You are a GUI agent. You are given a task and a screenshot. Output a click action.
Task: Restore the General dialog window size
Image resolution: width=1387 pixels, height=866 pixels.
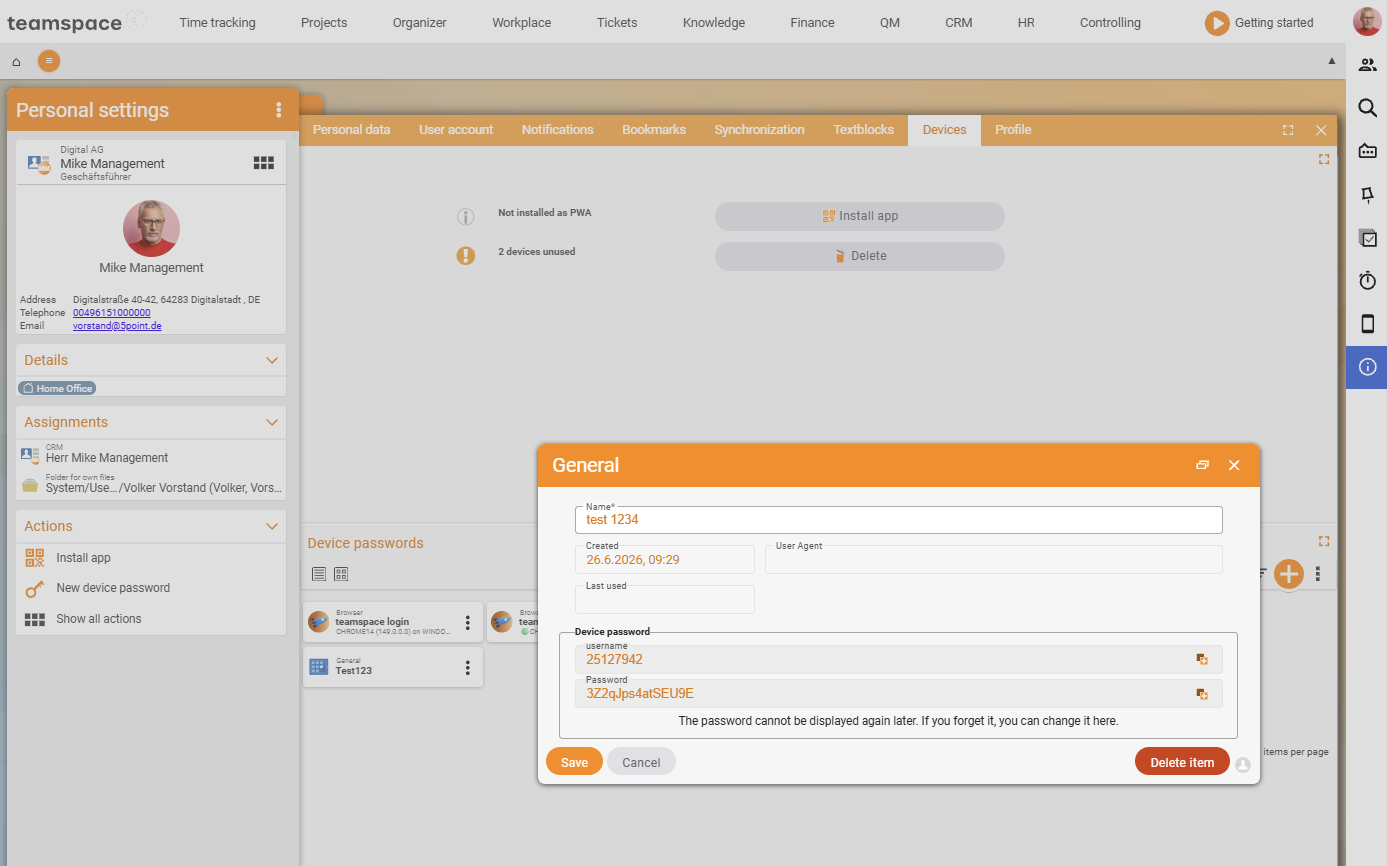coord(1202,465)
